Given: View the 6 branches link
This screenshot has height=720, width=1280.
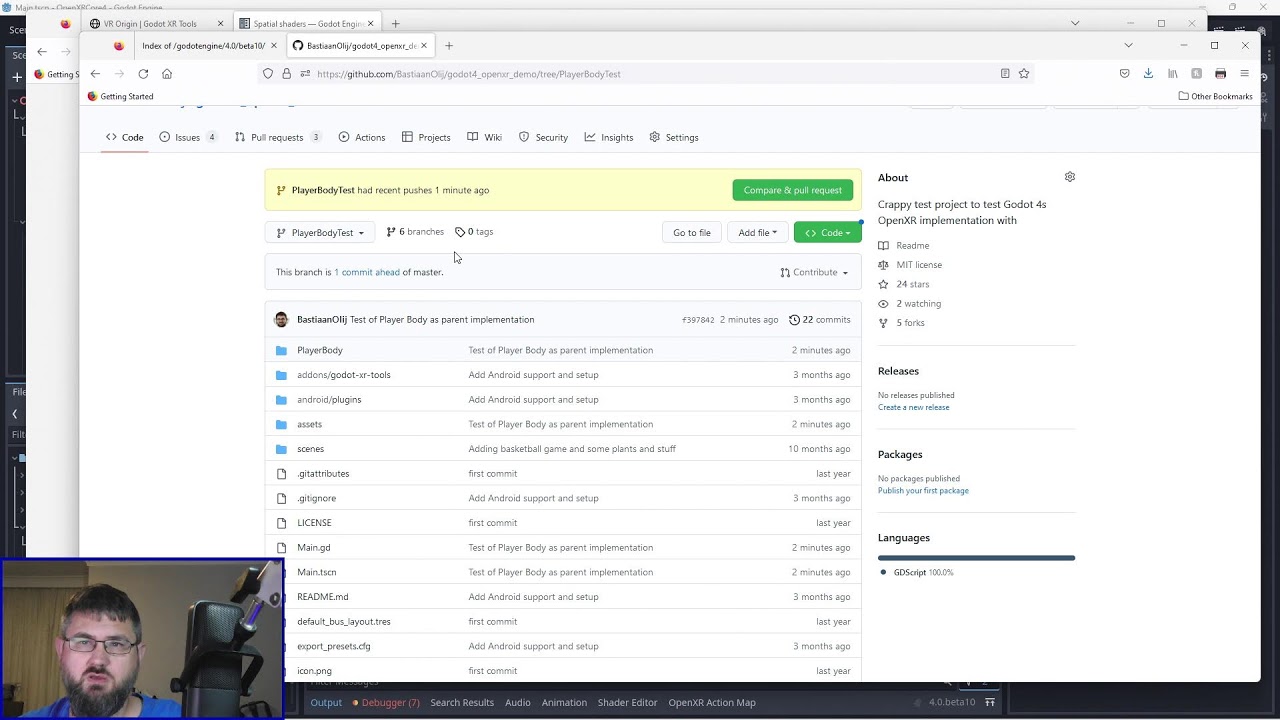Looking at the screenshot, I should pos(415,232).
